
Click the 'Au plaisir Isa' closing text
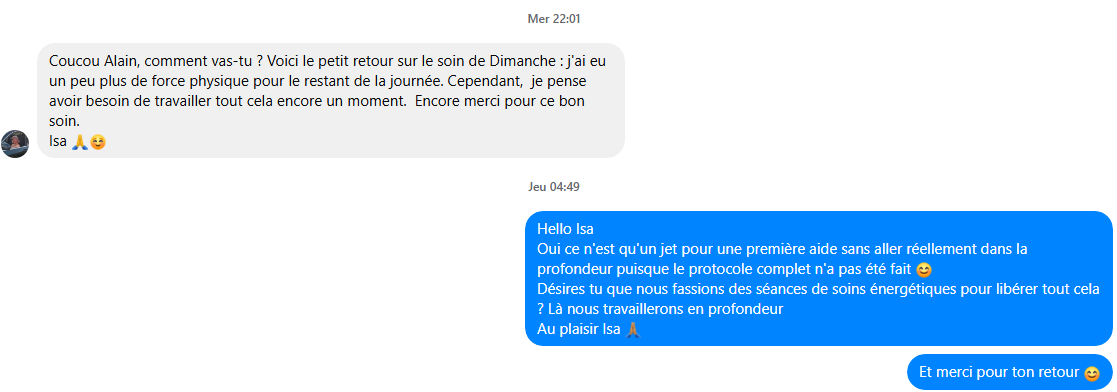tap(579, 330)
